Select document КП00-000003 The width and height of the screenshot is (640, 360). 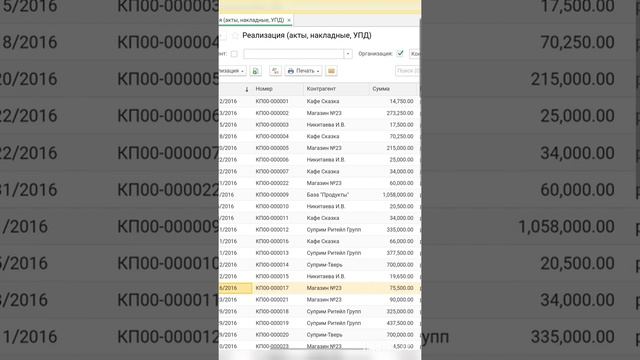coord(272,125)
